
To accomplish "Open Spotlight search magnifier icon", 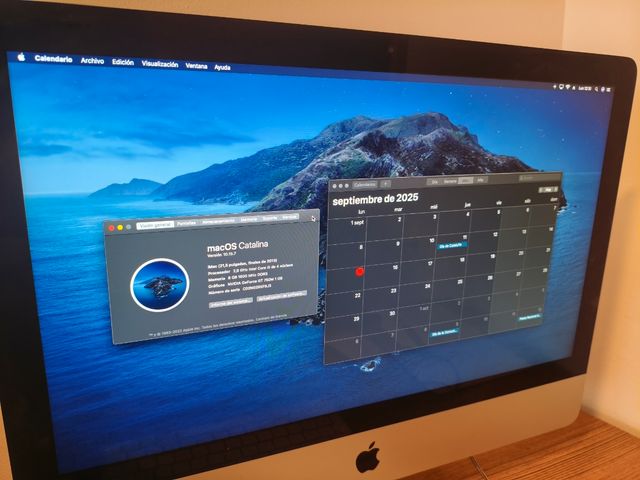I will tap(596, 89).
